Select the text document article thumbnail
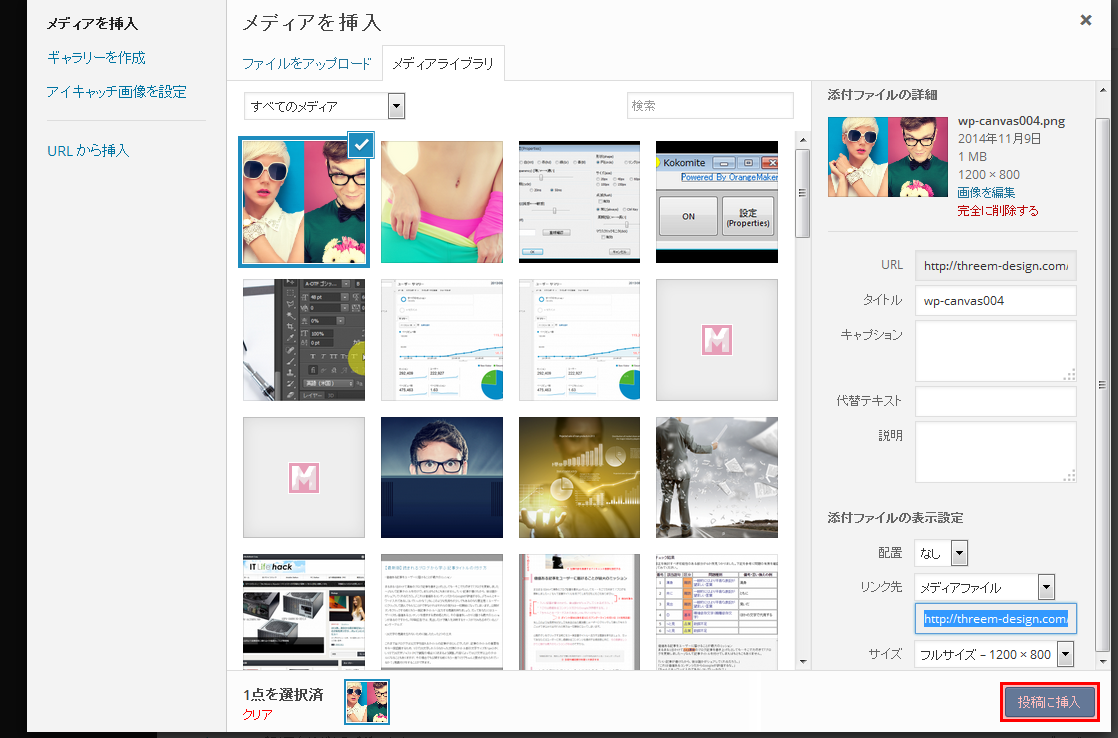The width and height of the screenshot is (1118, 738). [441, 612]
